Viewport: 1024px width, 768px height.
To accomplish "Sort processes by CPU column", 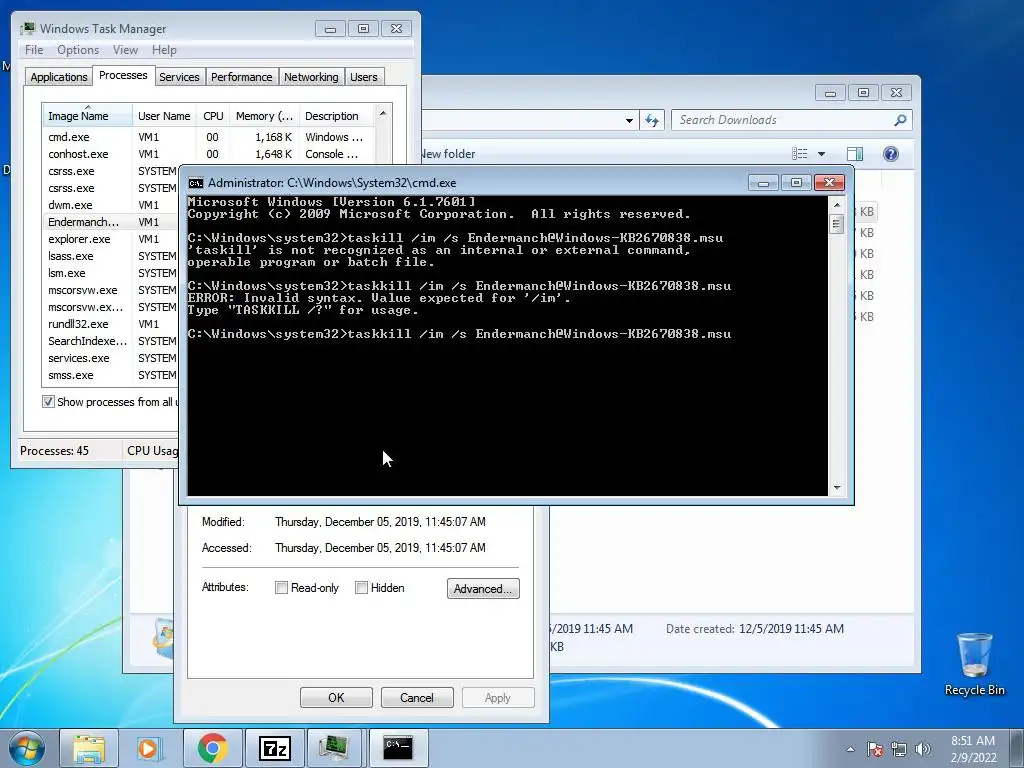I will (x=213, y=116).
